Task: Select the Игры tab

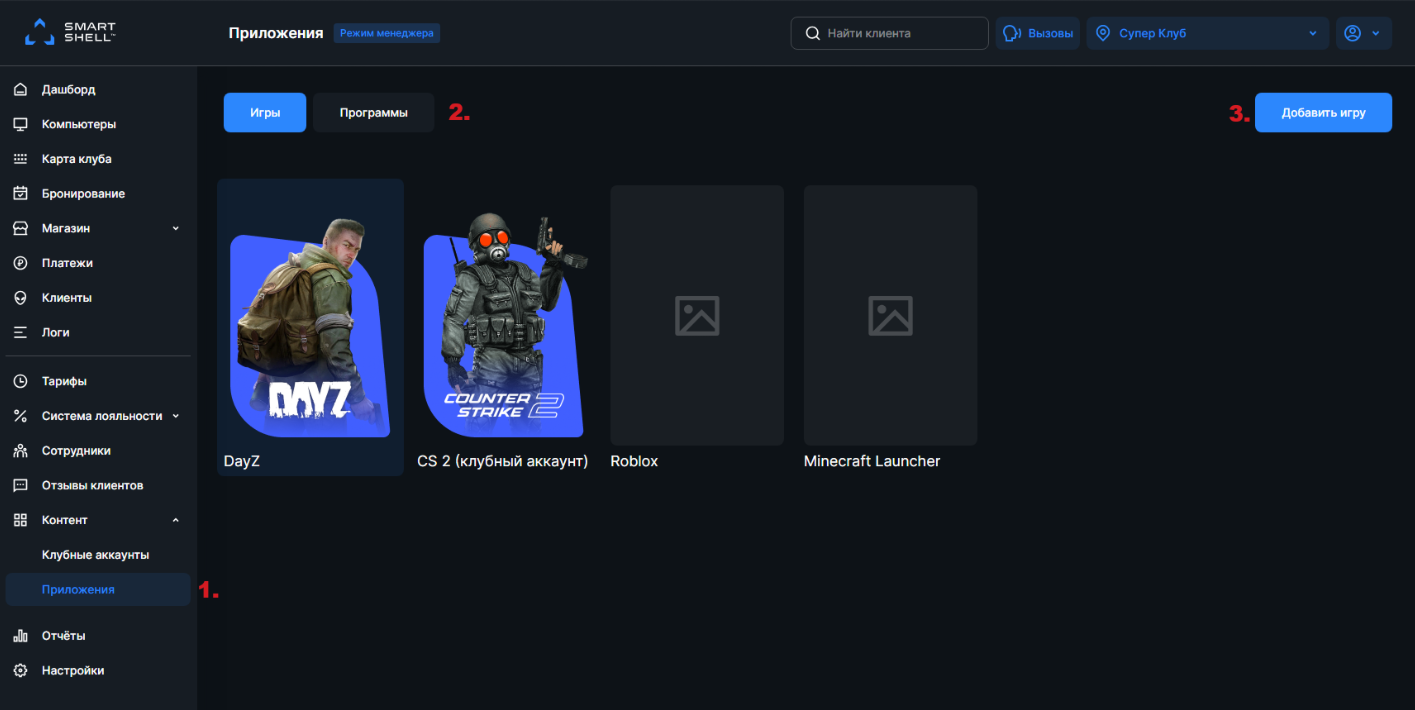Action: click(264, 113)
